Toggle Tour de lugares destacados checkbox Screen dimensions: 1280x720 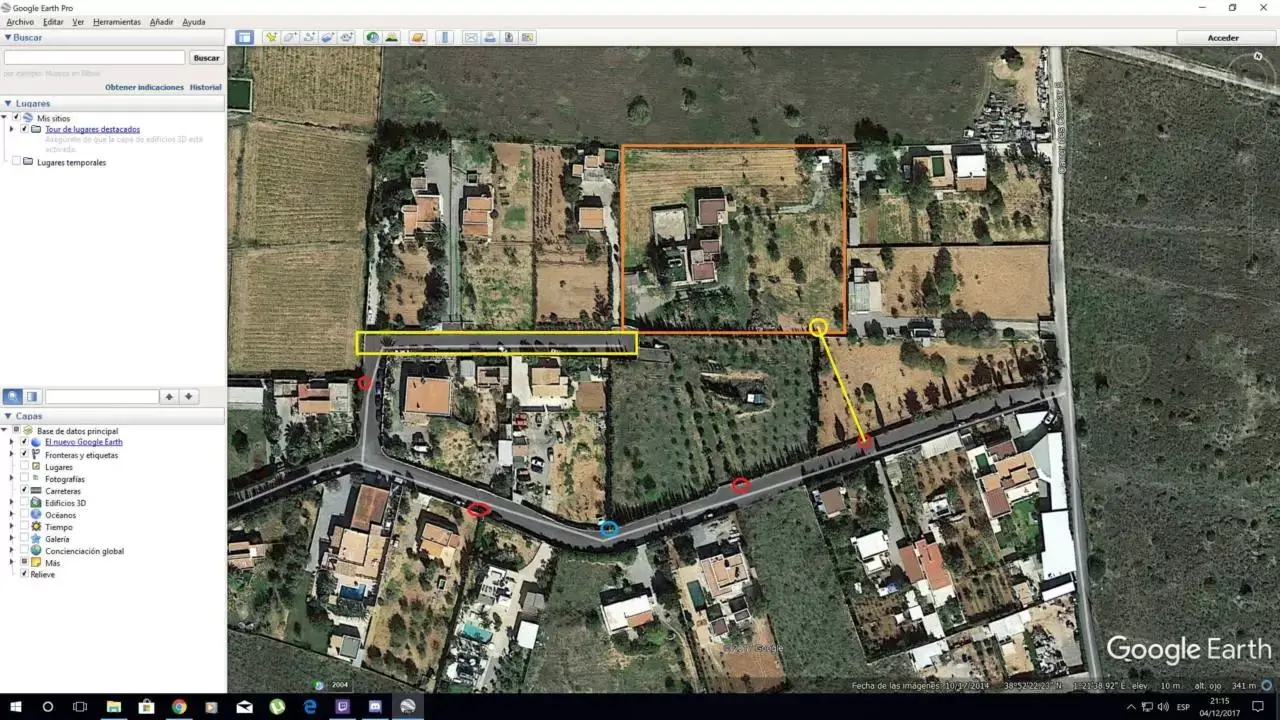pyautogui.click(x=25, y=129)
